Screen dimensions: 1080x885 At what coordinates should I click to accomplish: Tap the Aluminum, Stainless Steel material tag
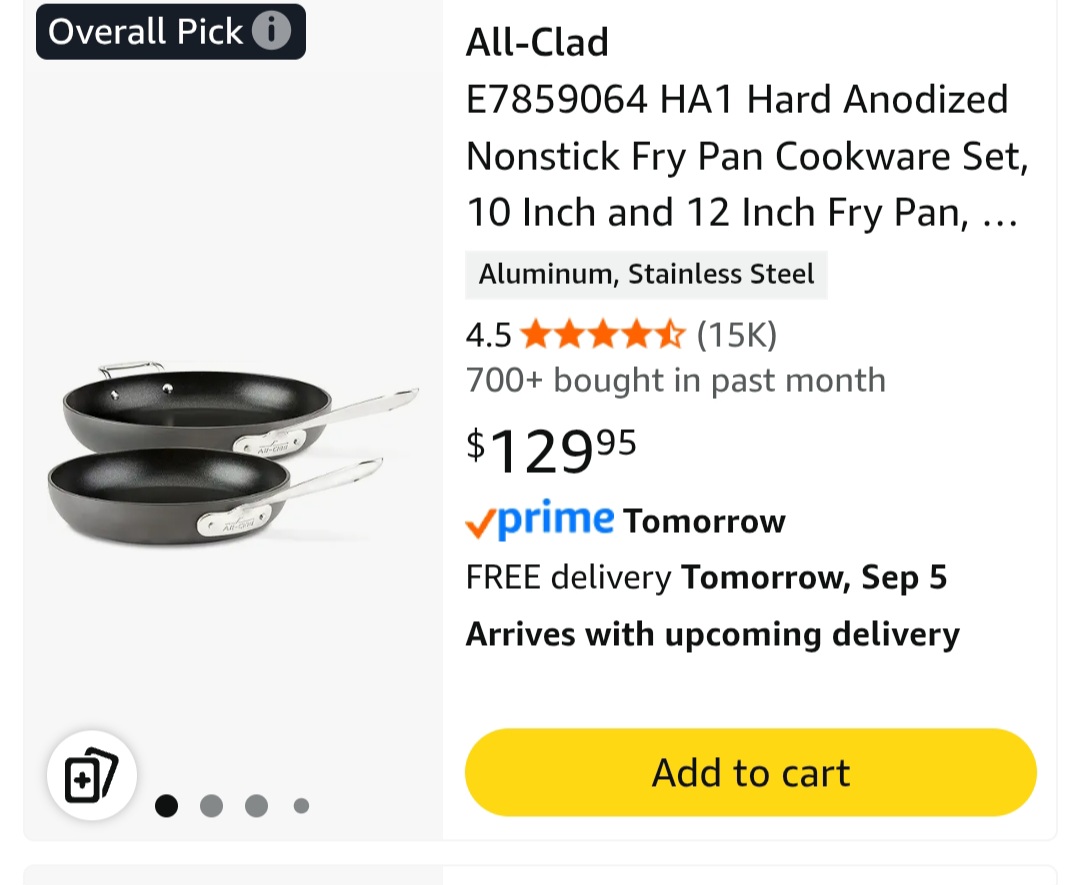646,274
